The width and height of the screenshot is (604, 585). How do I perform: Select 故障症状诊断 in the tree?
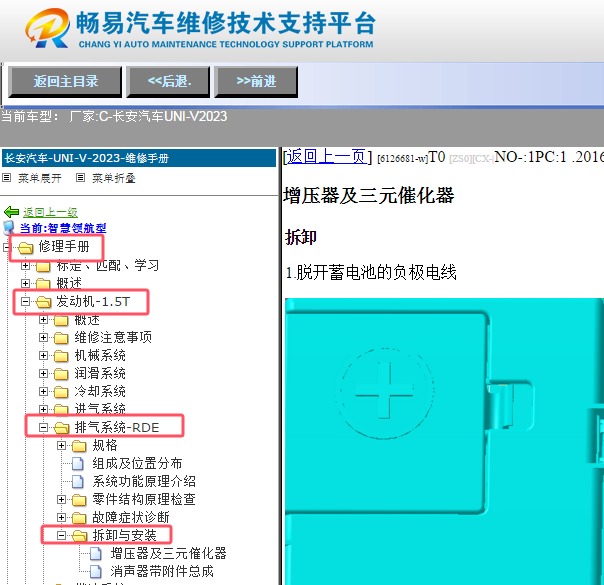pyautogui.click(x=131, y=517)
